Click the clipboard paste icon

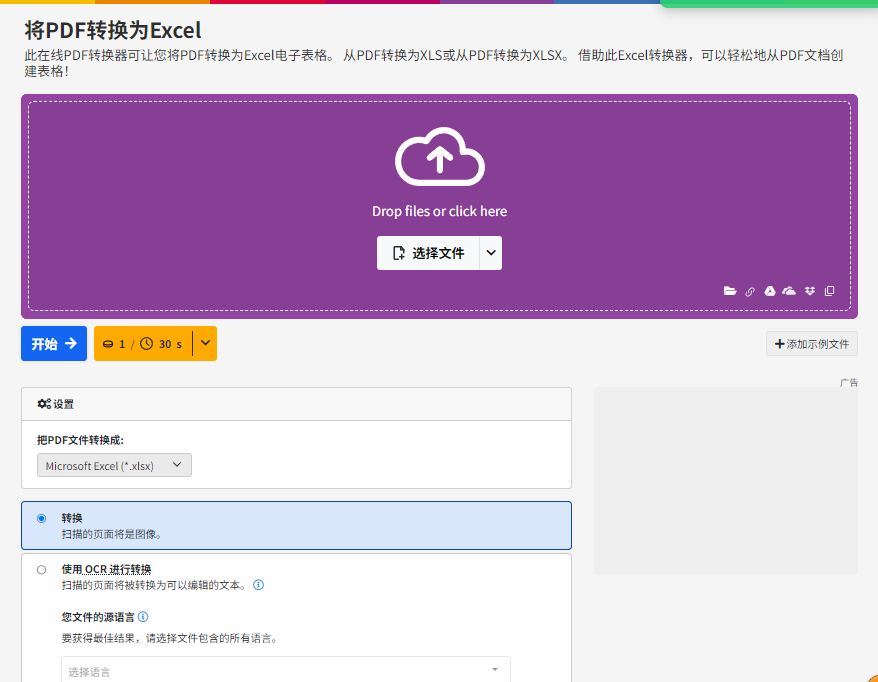coord(829,291)
